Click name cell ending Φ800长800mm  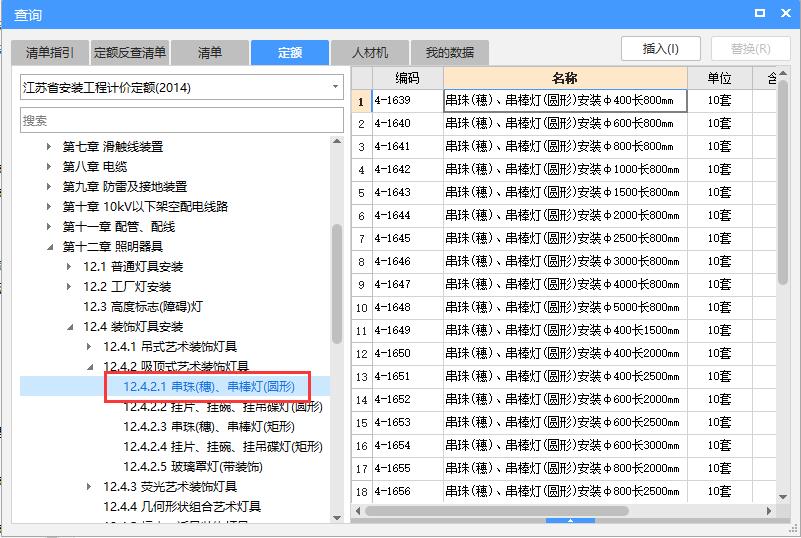pos(565,146)
